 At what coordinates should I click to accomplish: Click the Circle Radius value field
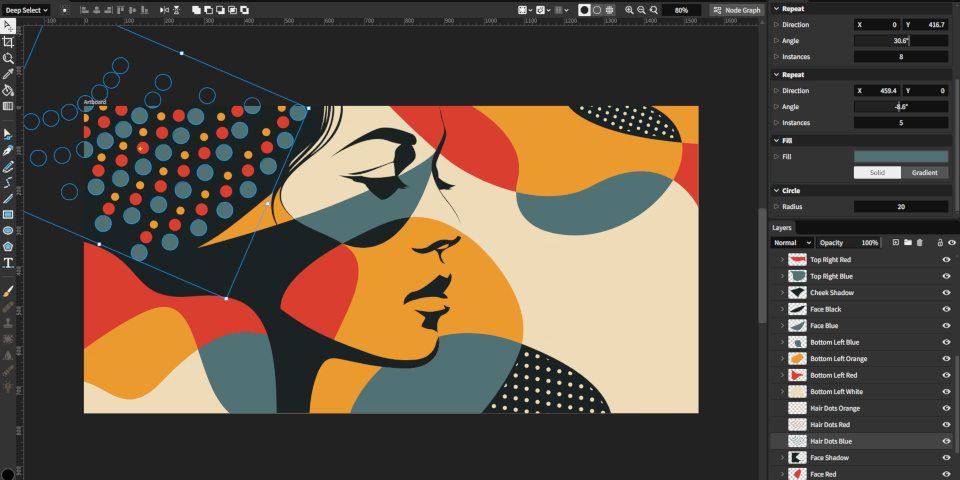coord(901,207)
